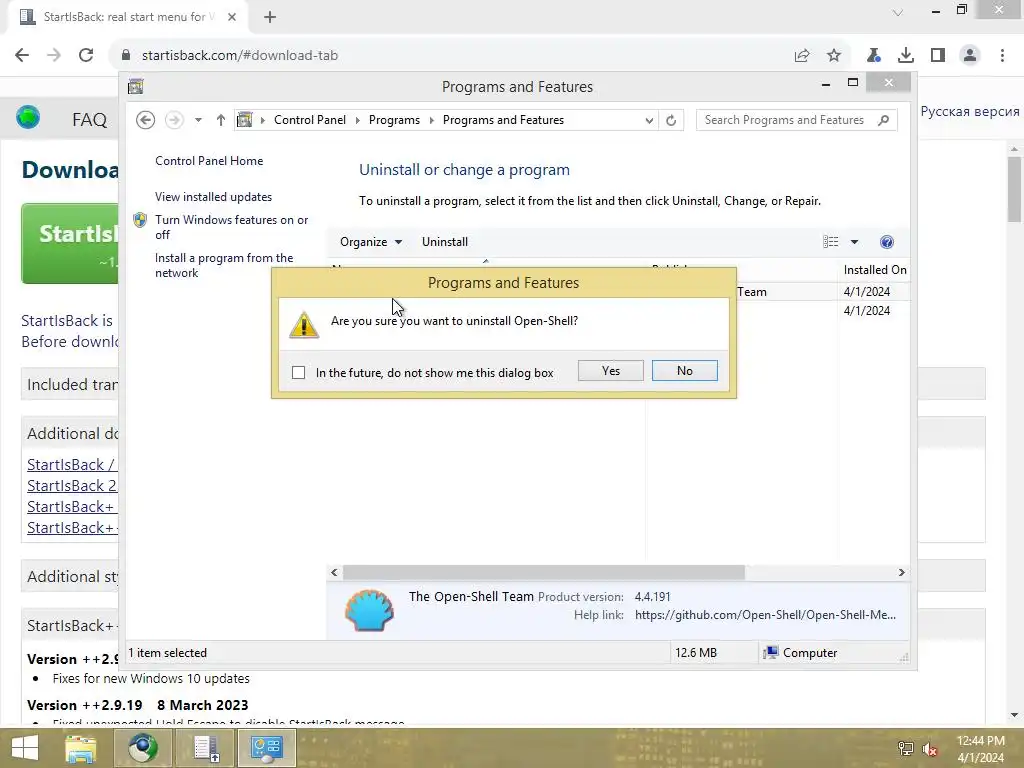Reload the startisback.com page
This screenshot has width=1024, height=768.
(x=86, y=56)
